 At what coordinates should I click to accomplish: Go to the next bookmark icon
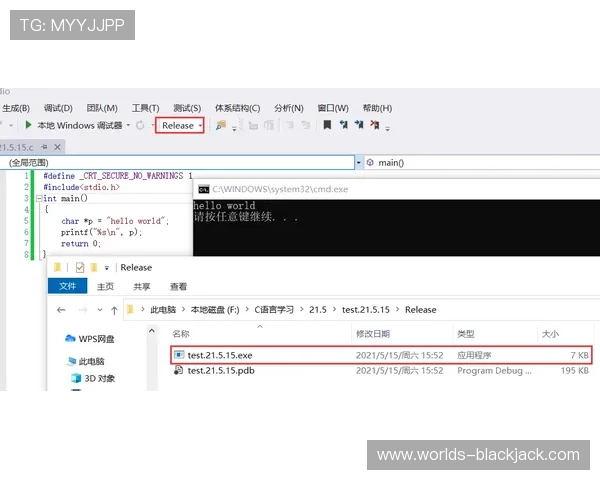coord(359,124)
